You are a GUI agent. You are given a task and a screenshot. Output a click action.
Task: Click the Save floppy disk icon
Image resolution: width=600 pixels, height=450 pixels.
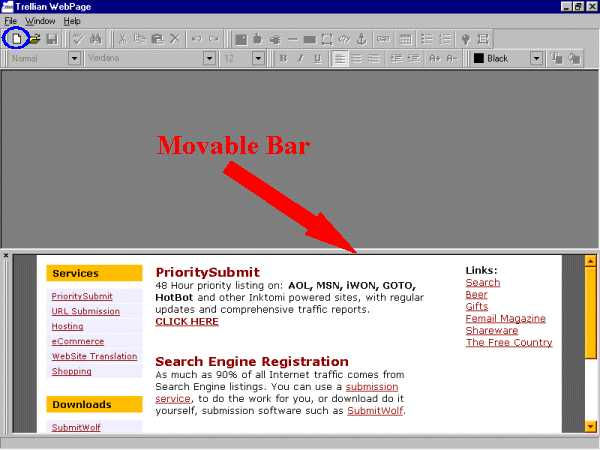click(x=52, y=39)
